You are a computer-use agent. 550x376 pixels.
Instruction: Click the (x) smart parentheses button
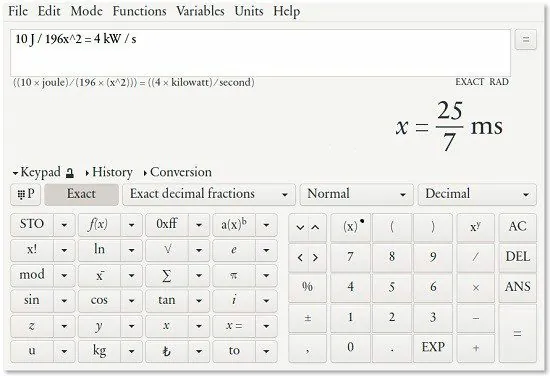350,228
